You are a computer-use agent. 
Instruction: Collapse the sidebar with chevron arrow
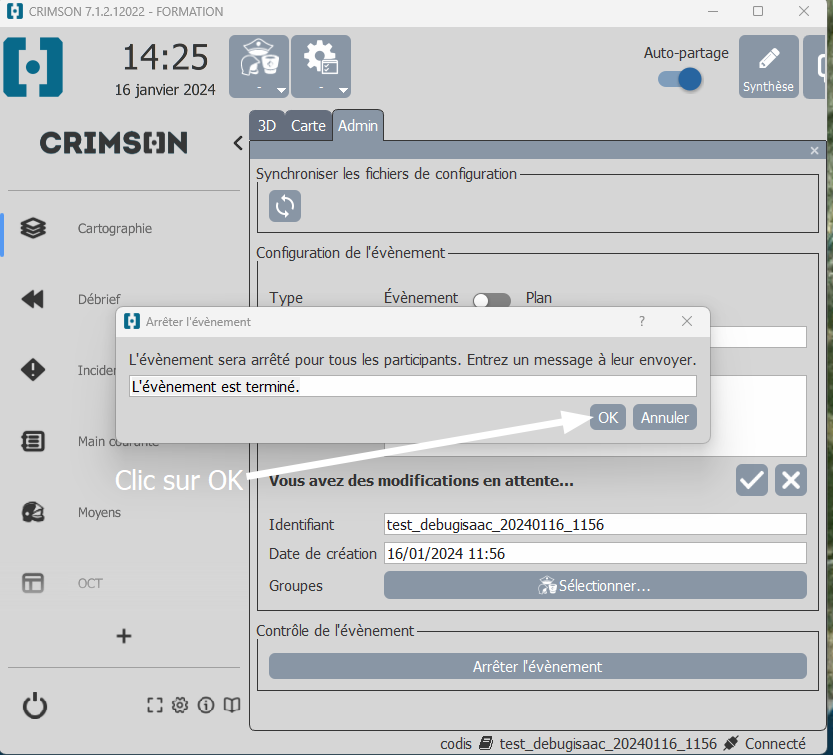point(238,143)
